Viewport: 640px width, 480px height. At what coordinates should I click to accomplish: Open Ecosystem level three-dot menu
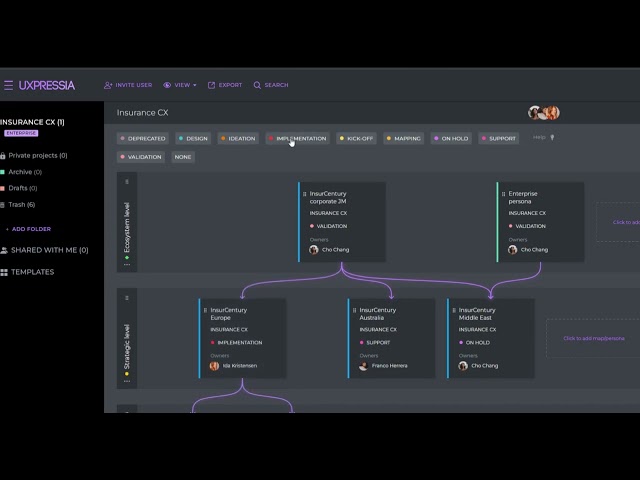[127, 265]
